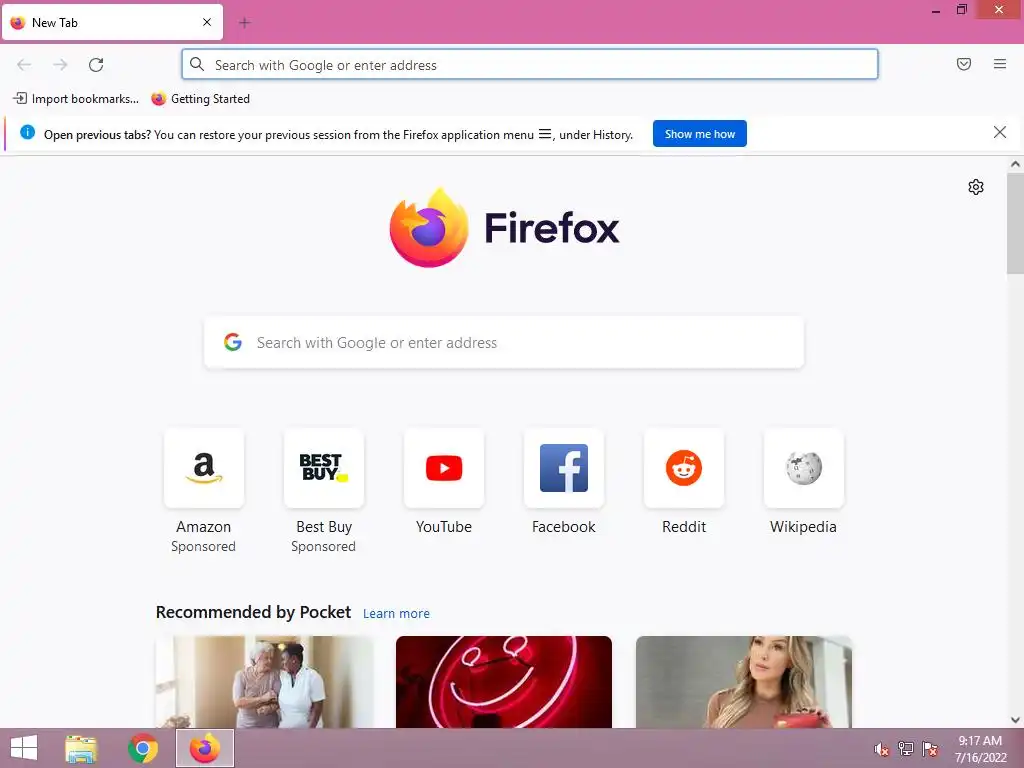Image resolution: width=1024 pixels, height=768 pixels.
Task: Click the scrollbar down arrow
Action: 1015,720
